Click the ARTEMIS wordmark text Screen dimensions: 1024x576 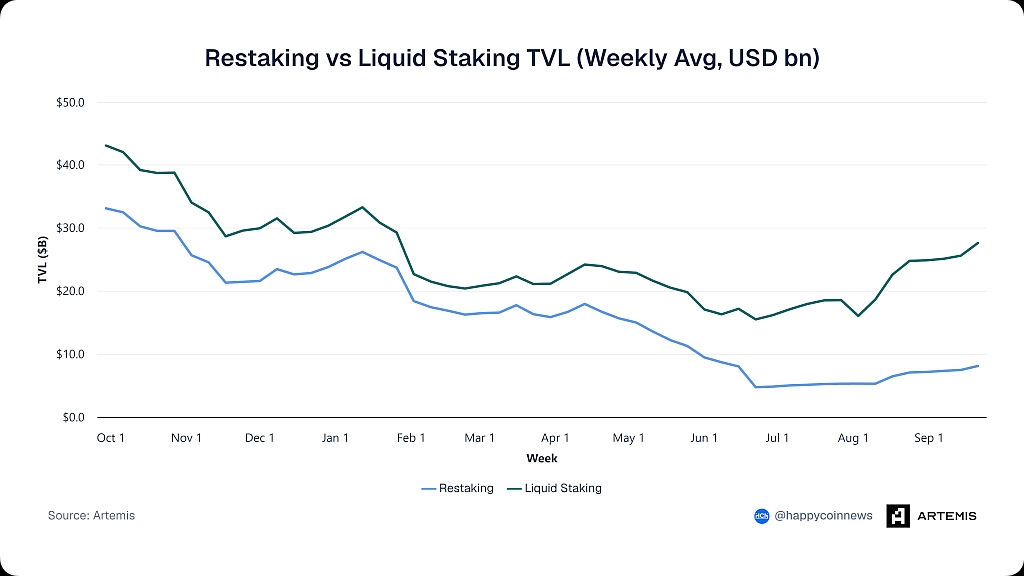[x=946, y=516]
